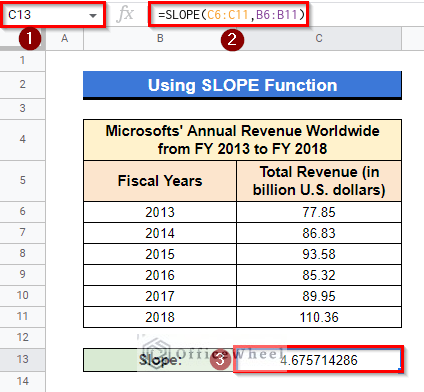Select row 1 header

click(x=22, y=61)
